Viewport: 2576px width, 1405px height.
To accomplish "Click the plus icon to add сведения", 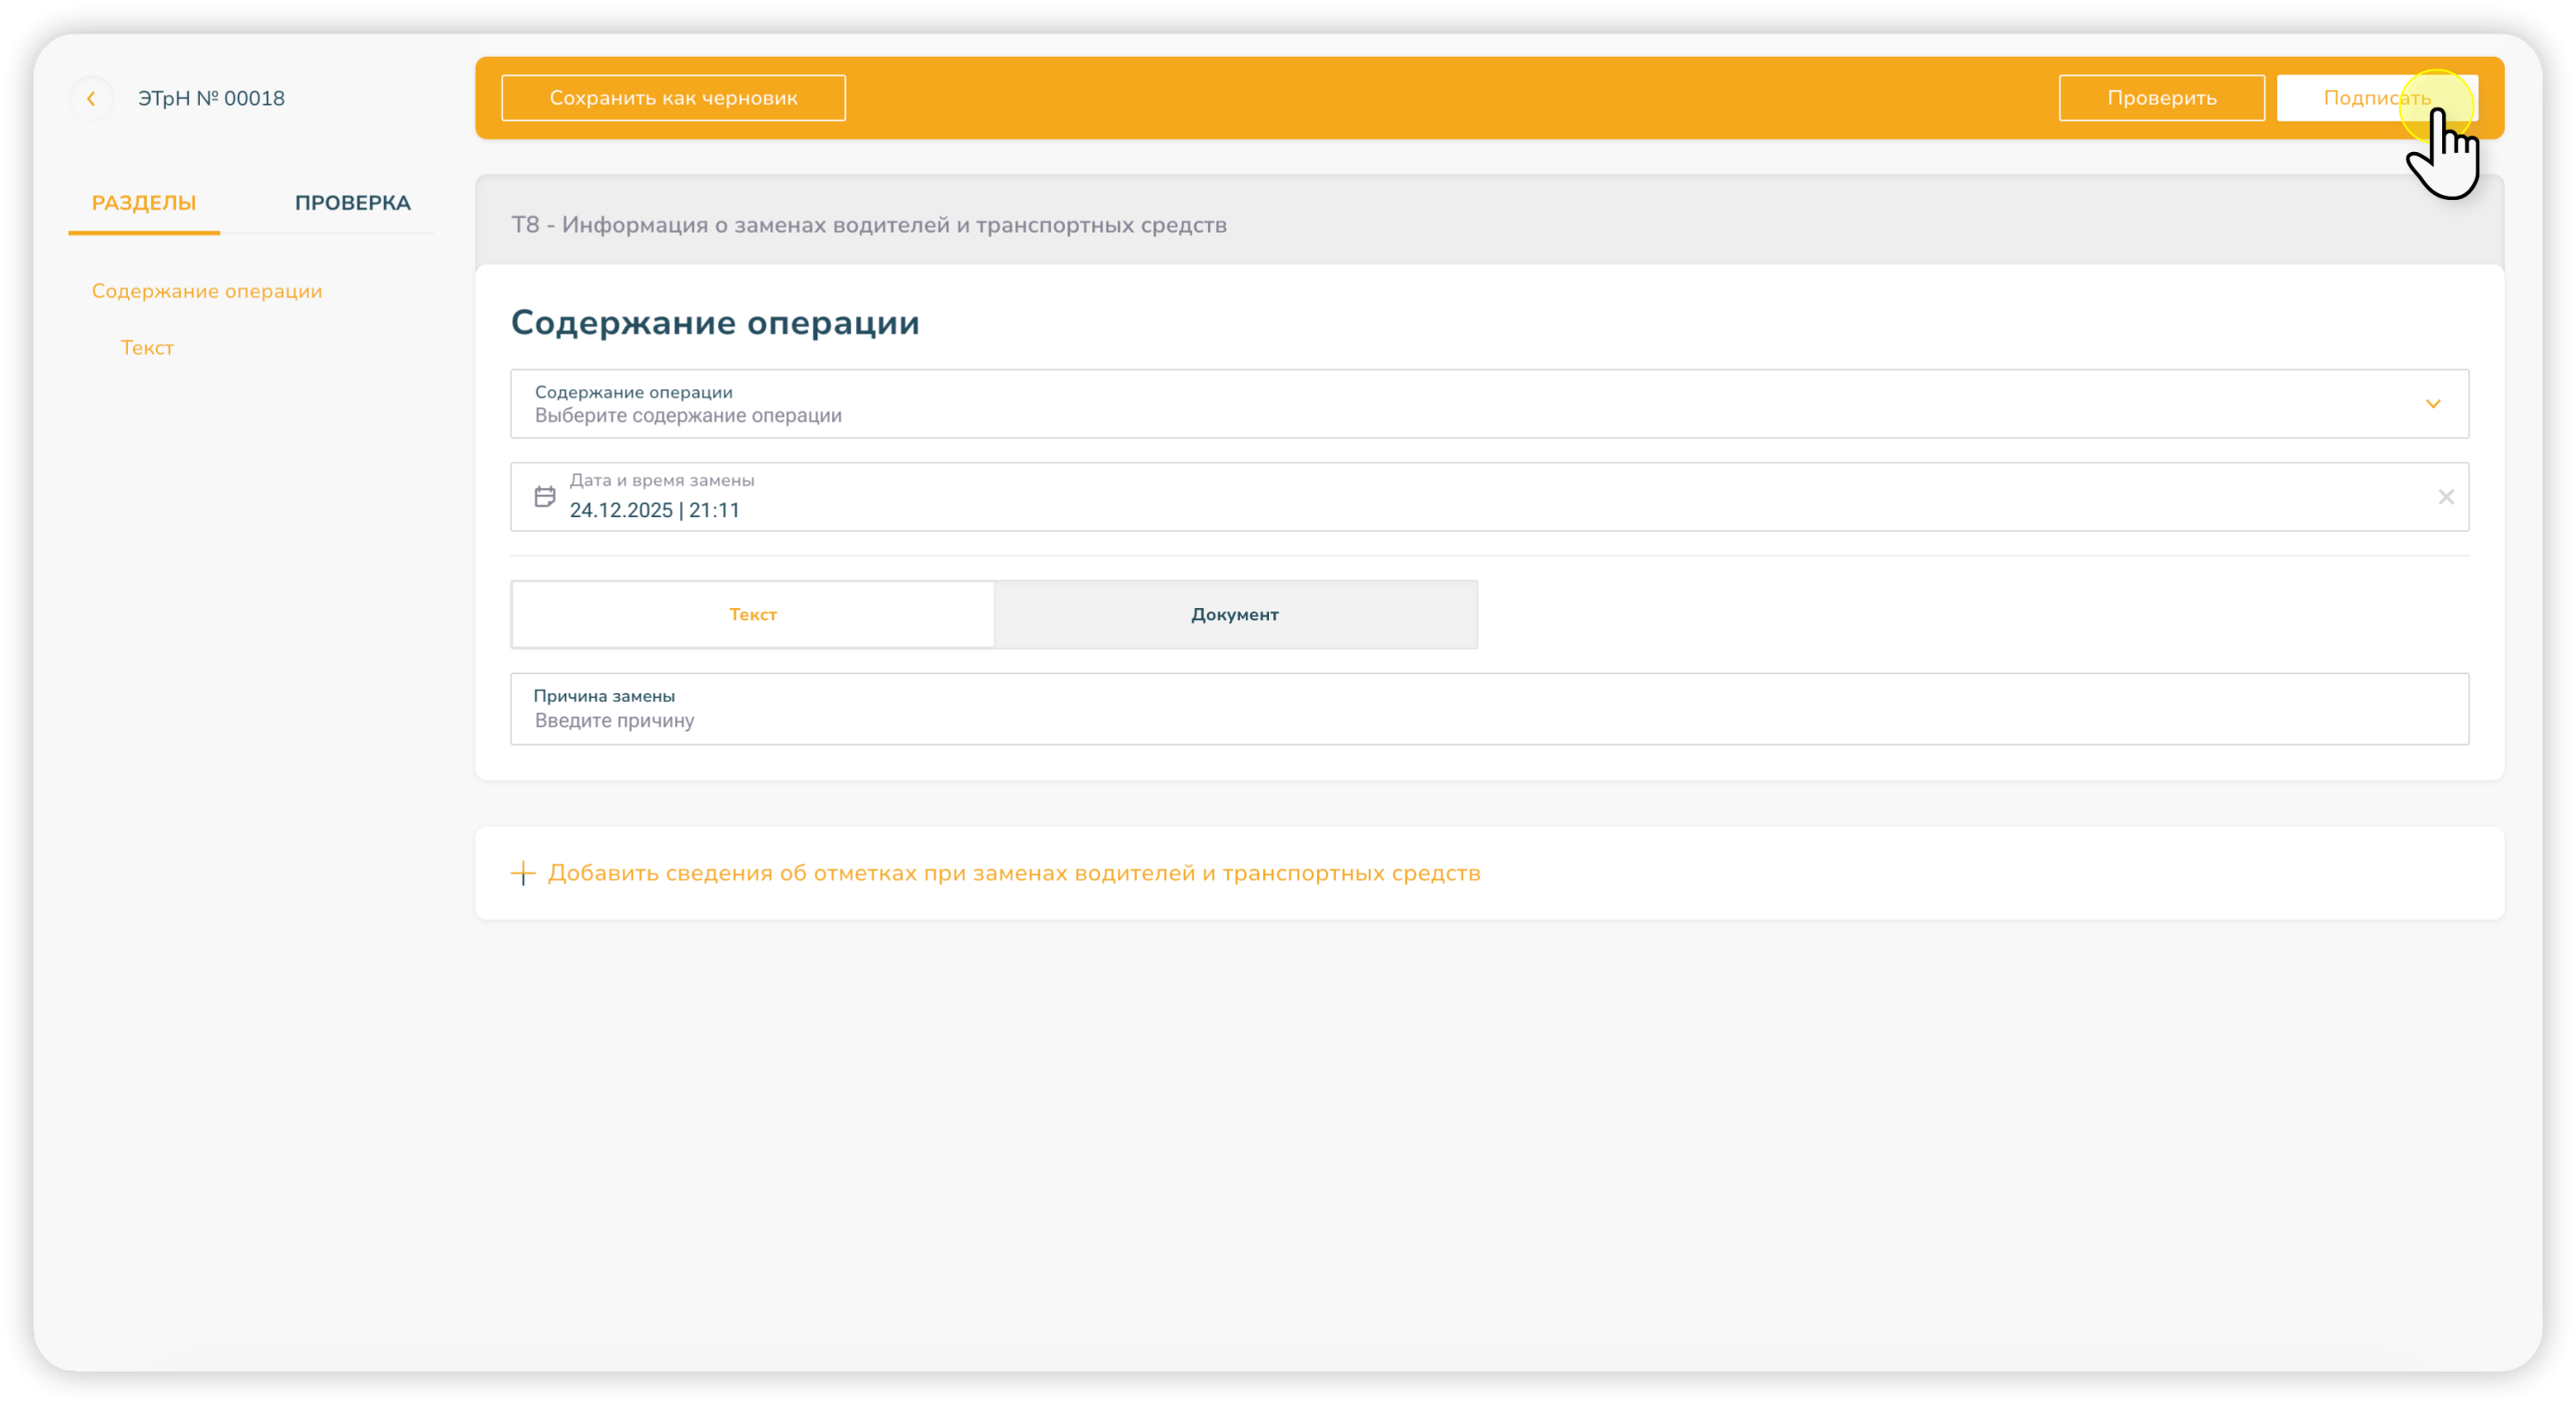I will 523,873.
